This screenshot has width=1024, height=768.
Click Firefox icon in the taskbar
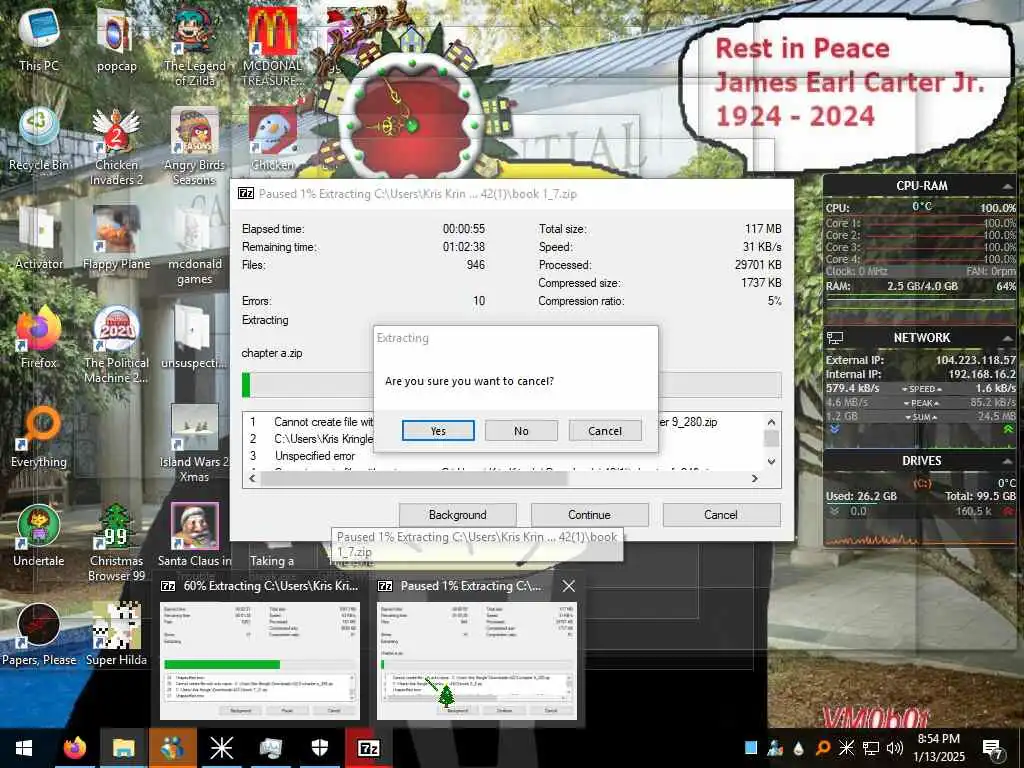[x=75, y=748]
